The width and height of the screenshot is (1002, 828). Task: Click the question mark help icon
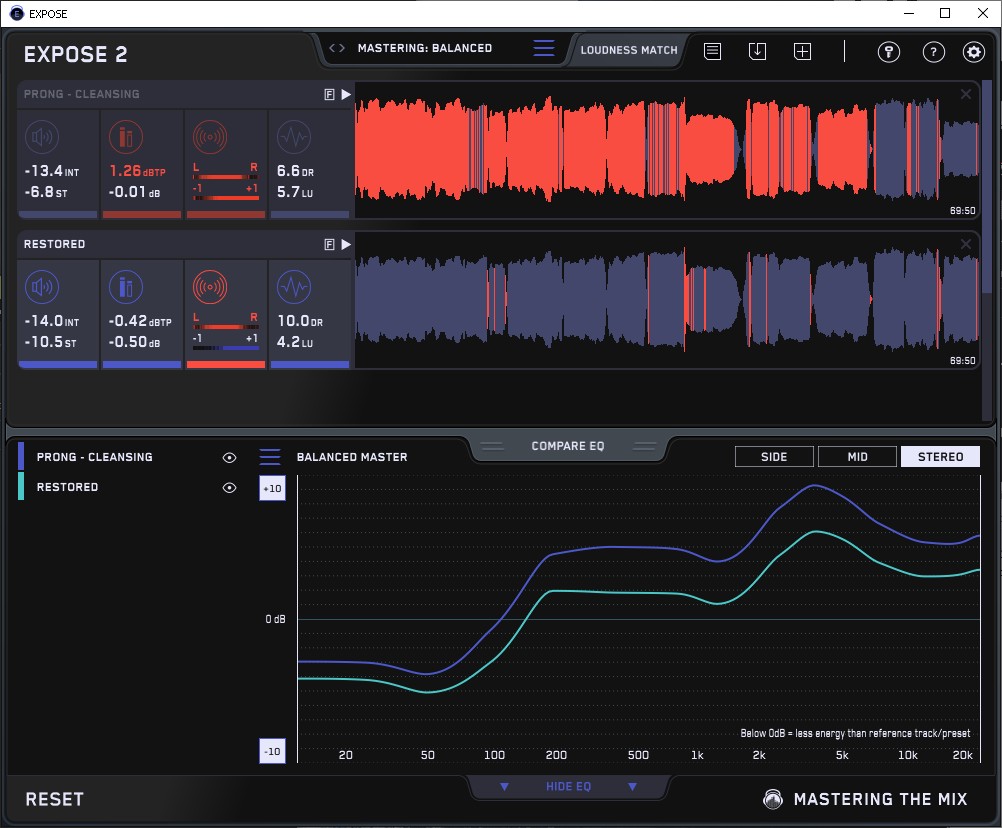[x=933, y=52]
